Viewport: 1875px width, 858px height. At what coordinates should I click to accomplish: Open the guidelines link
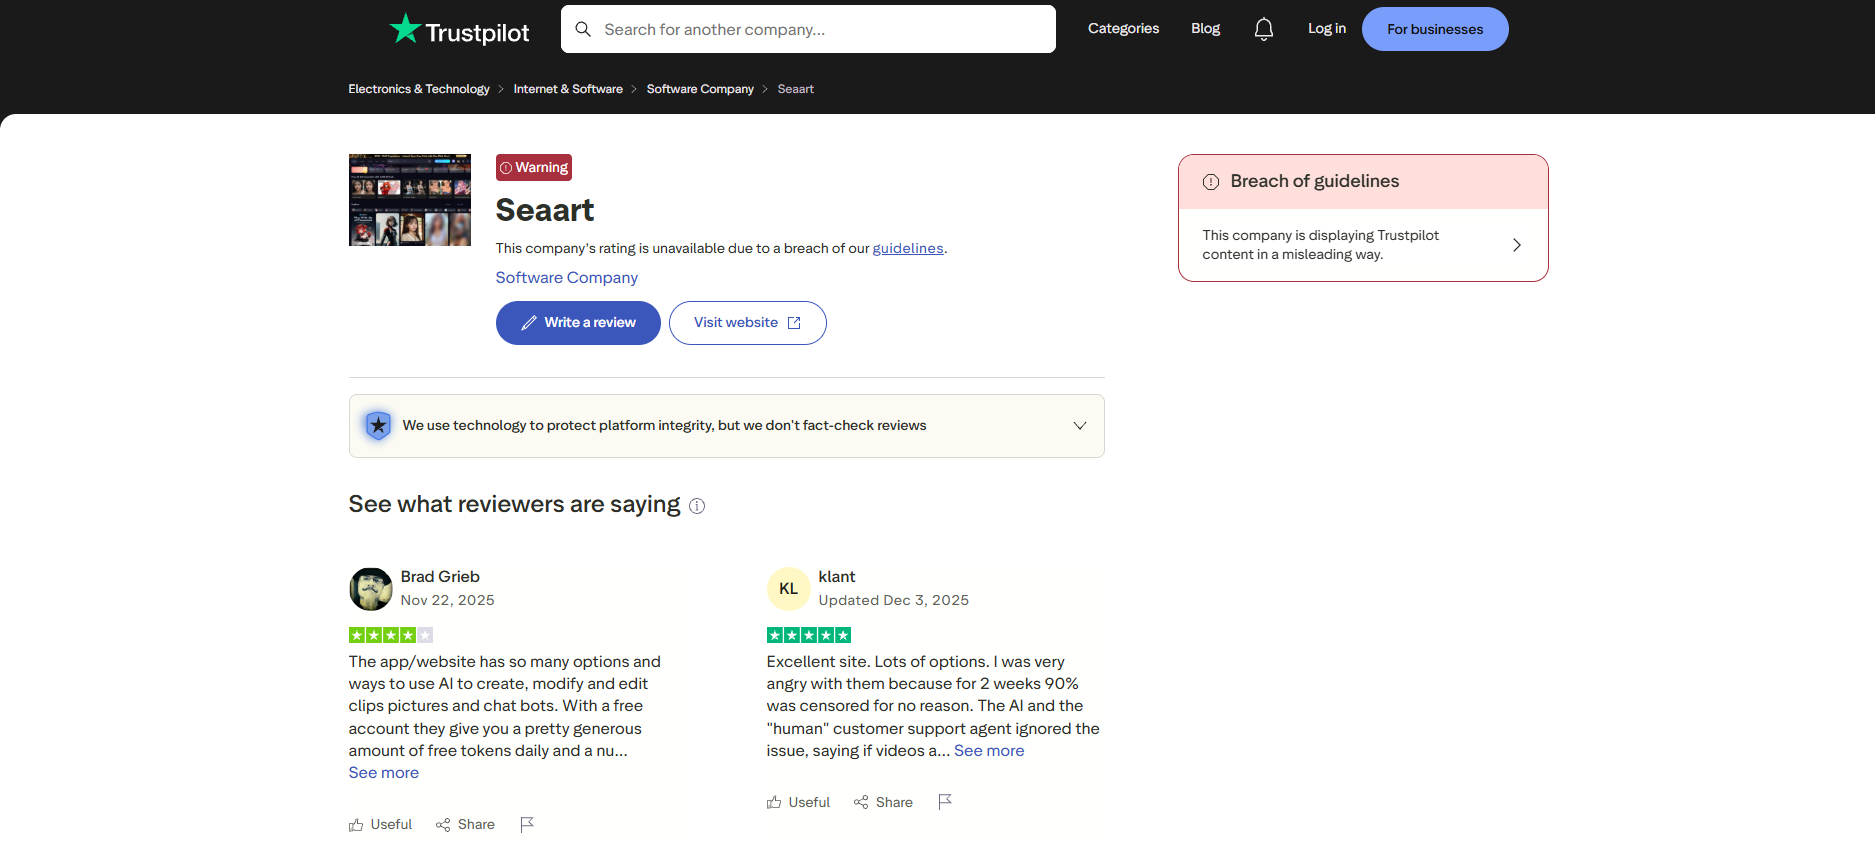click(x=908, y=248)
